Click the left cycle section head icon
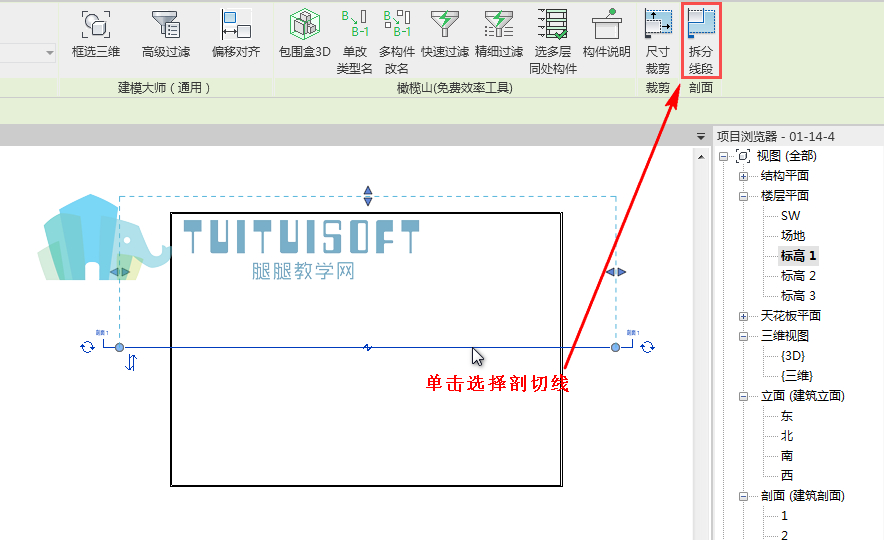 pos(87,347)
